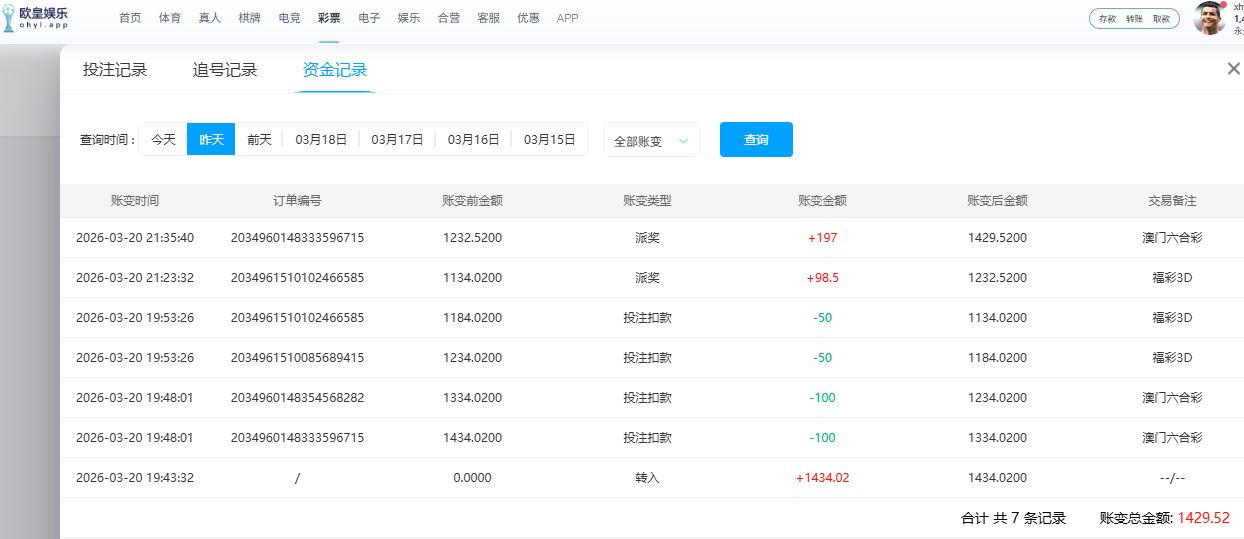Click order number 2034960148354568282
The width and height of the screenshot is (1244, 539).
(297, 398)
